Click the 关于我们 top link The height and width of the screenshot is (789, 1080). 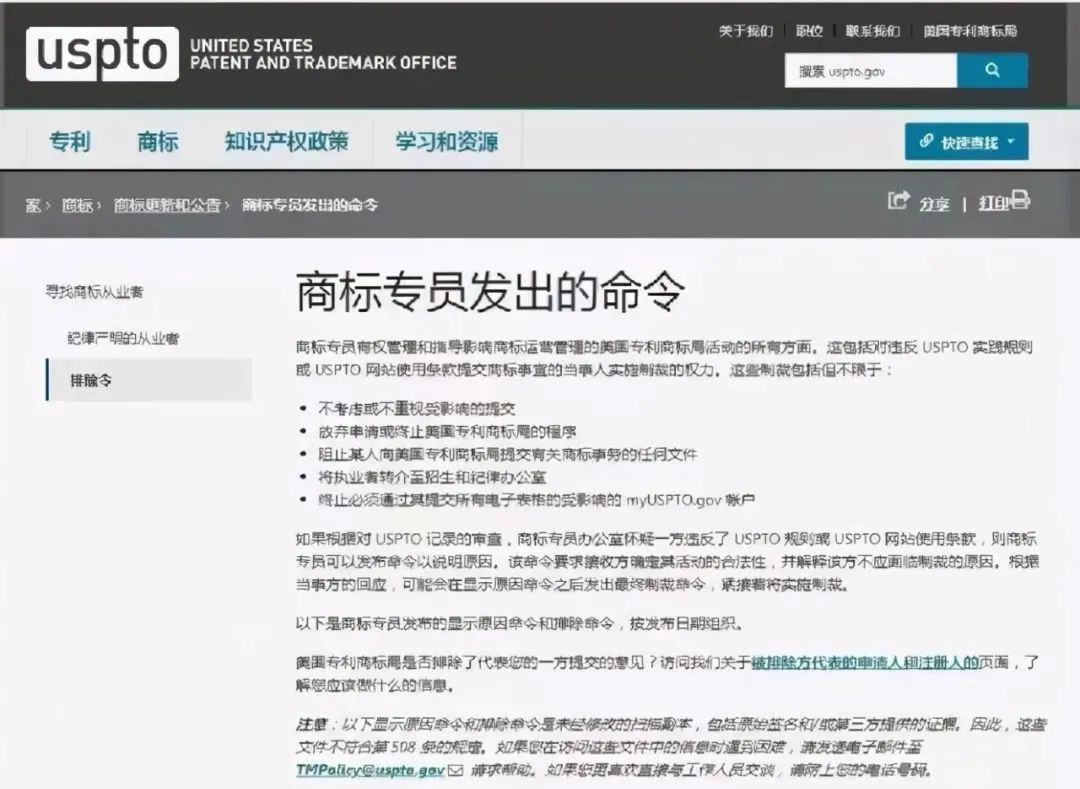tap(746, 31)
